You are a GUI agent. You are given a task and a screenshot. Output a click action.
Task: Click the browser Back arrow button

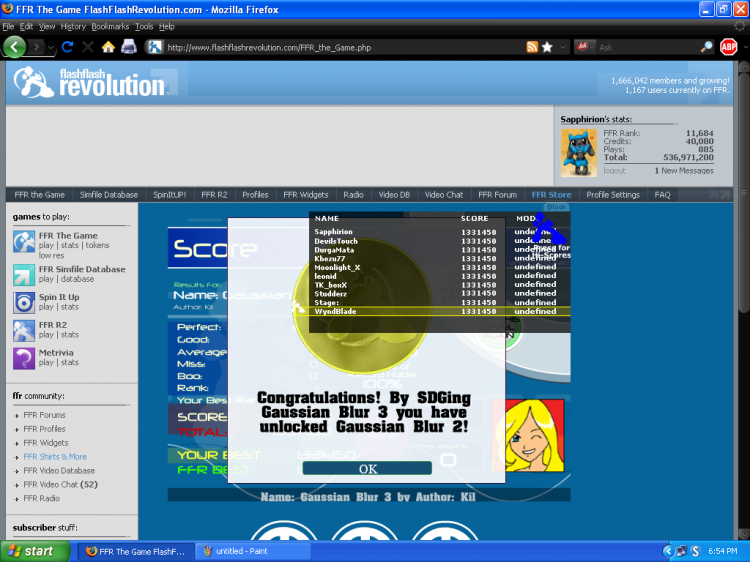pos(14,47)
